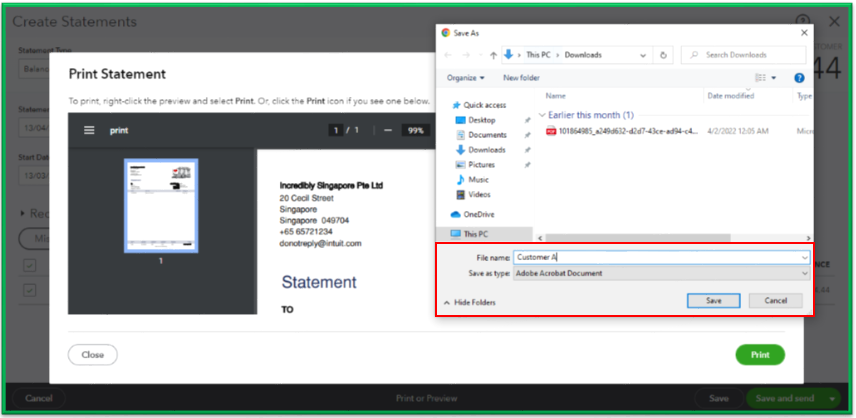Toggle the header checkbox in recipients list
The width and height of the screenshot is (856, 418).
point(29,265)
